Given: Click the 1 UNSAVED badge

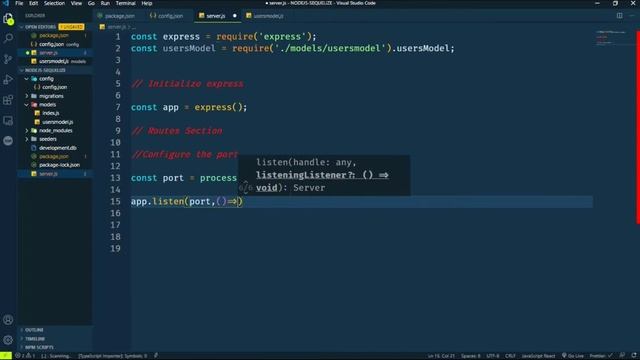Looking at the screenshot, I should [x=71, y=27].
